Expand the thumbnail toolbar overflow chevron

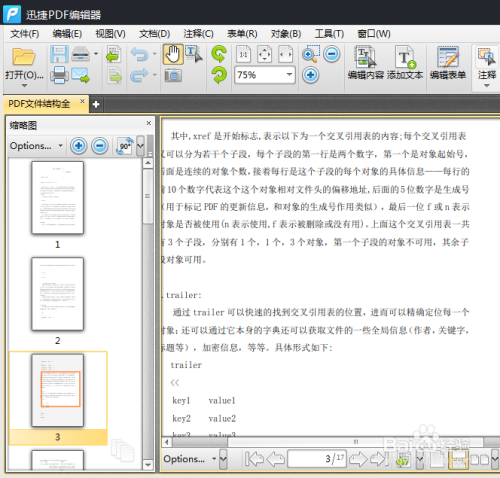coord(140,146)
